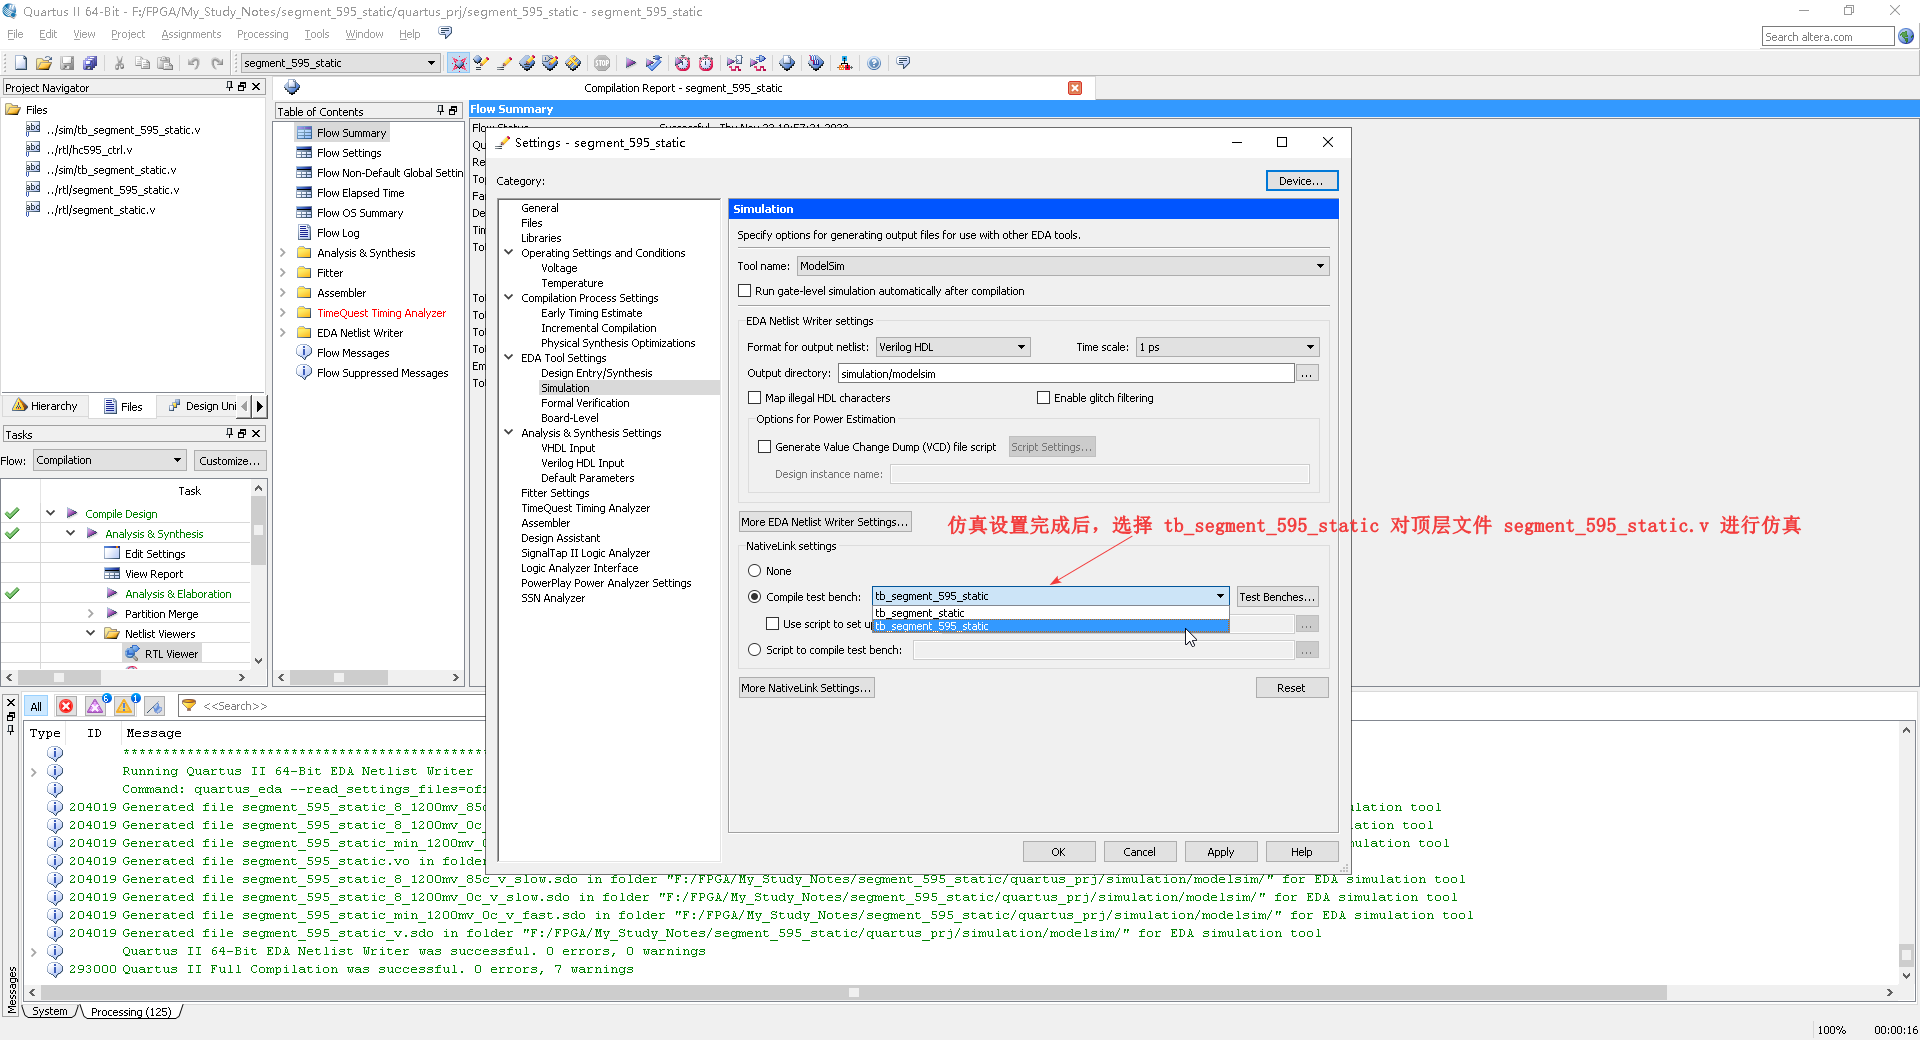Click the Undo arrow icon

[194, 63]
